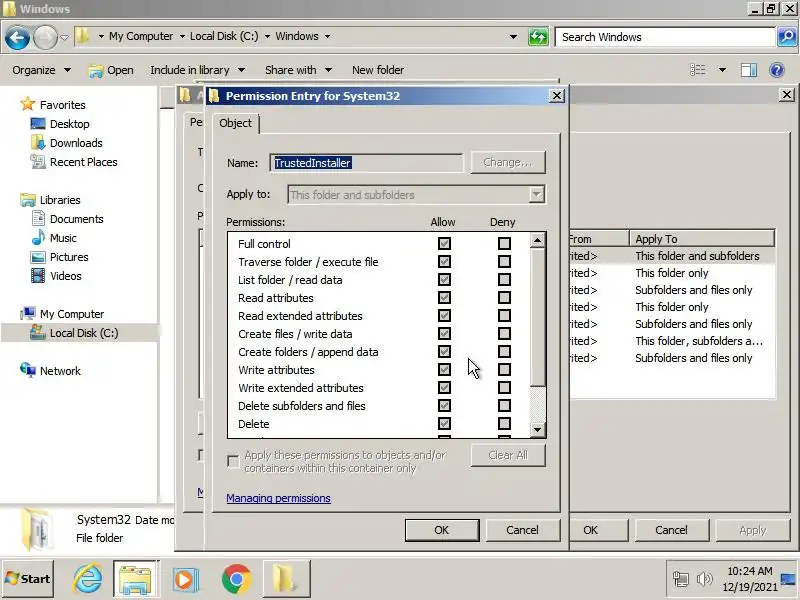The image size is (800, 600).
Task: Open recent pages dropdown beside Forward arrow
Action: click(64, 37)
